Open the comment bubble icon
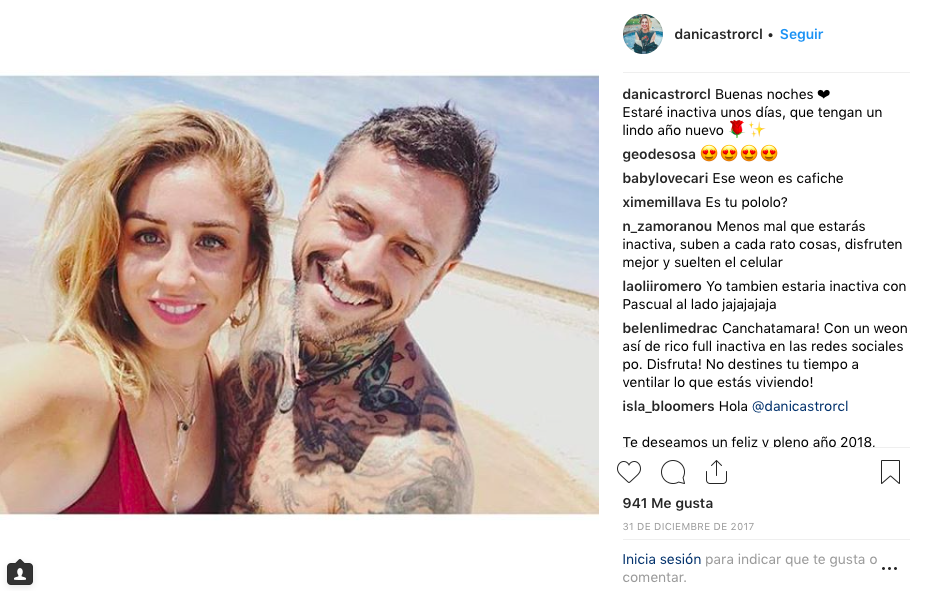Image resolution: width=932 pixels, height=591 pixels. [673, 472]
